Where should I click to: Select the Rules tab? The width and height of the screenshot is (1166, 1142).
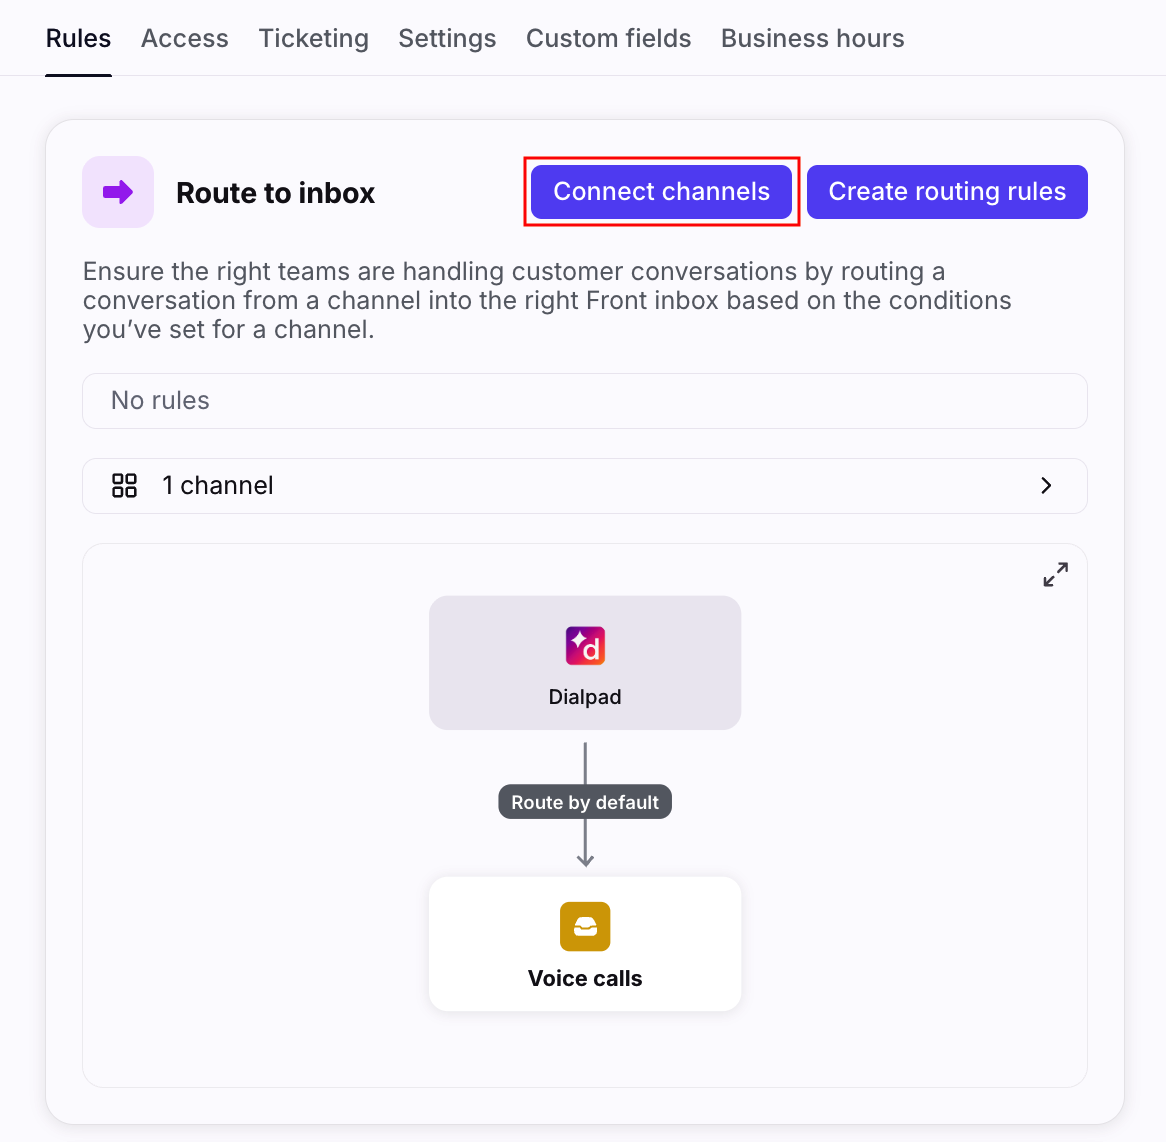[78, 38]
